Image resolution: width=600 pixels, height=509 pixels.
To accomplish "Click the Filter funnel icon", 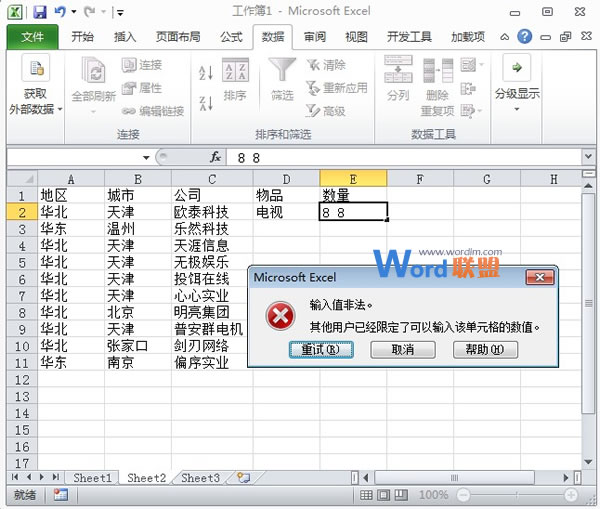I will coord(282,69).
